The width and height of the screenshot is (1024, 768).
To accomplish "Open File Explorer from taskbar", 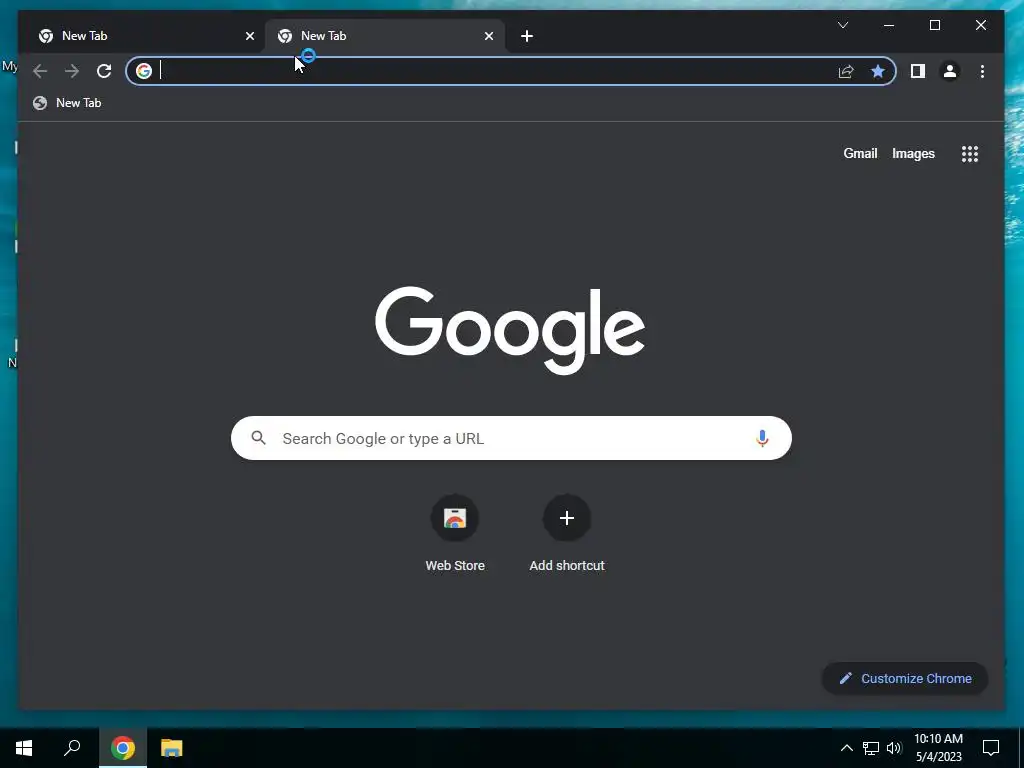I will pos(172,748).
